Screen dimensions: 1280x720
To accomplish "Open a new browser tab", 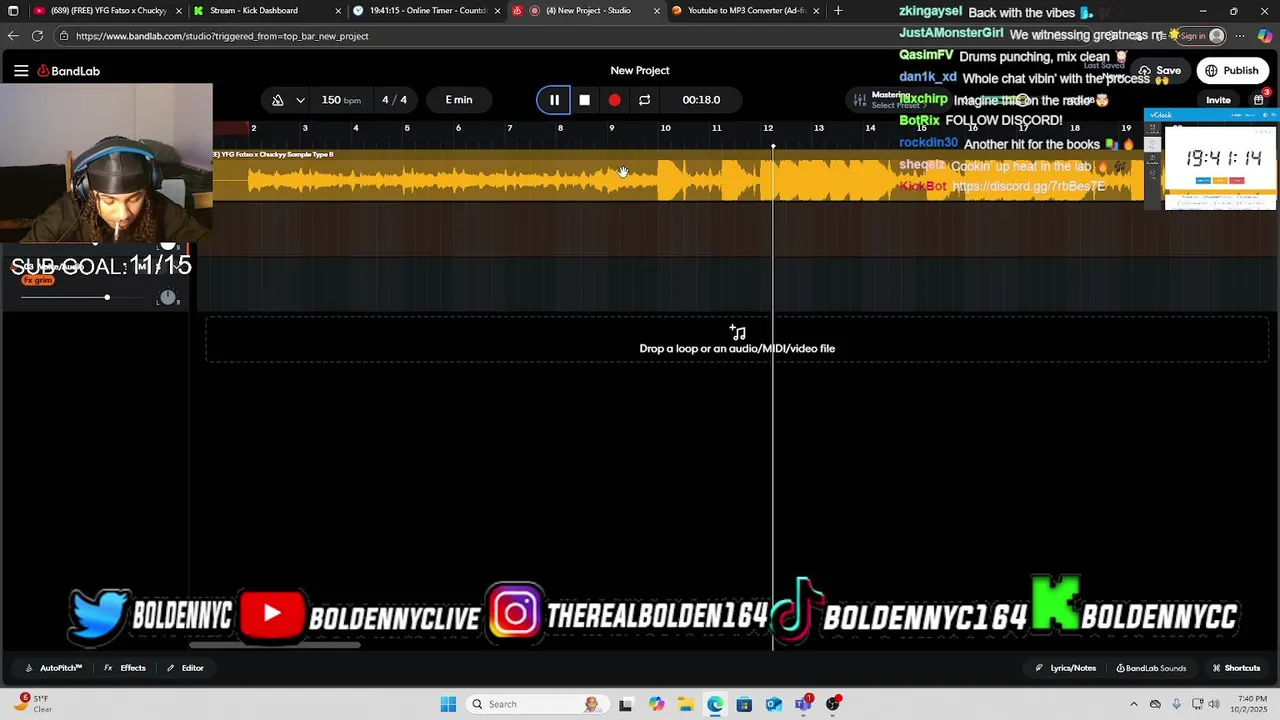I will click(838, 11).
